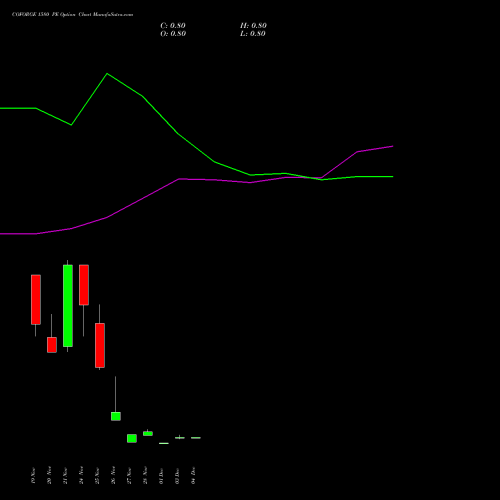The image size is (500, 500).
Task: Select the green candlestick for 27 Nov
Action: (x=132, y=438)
